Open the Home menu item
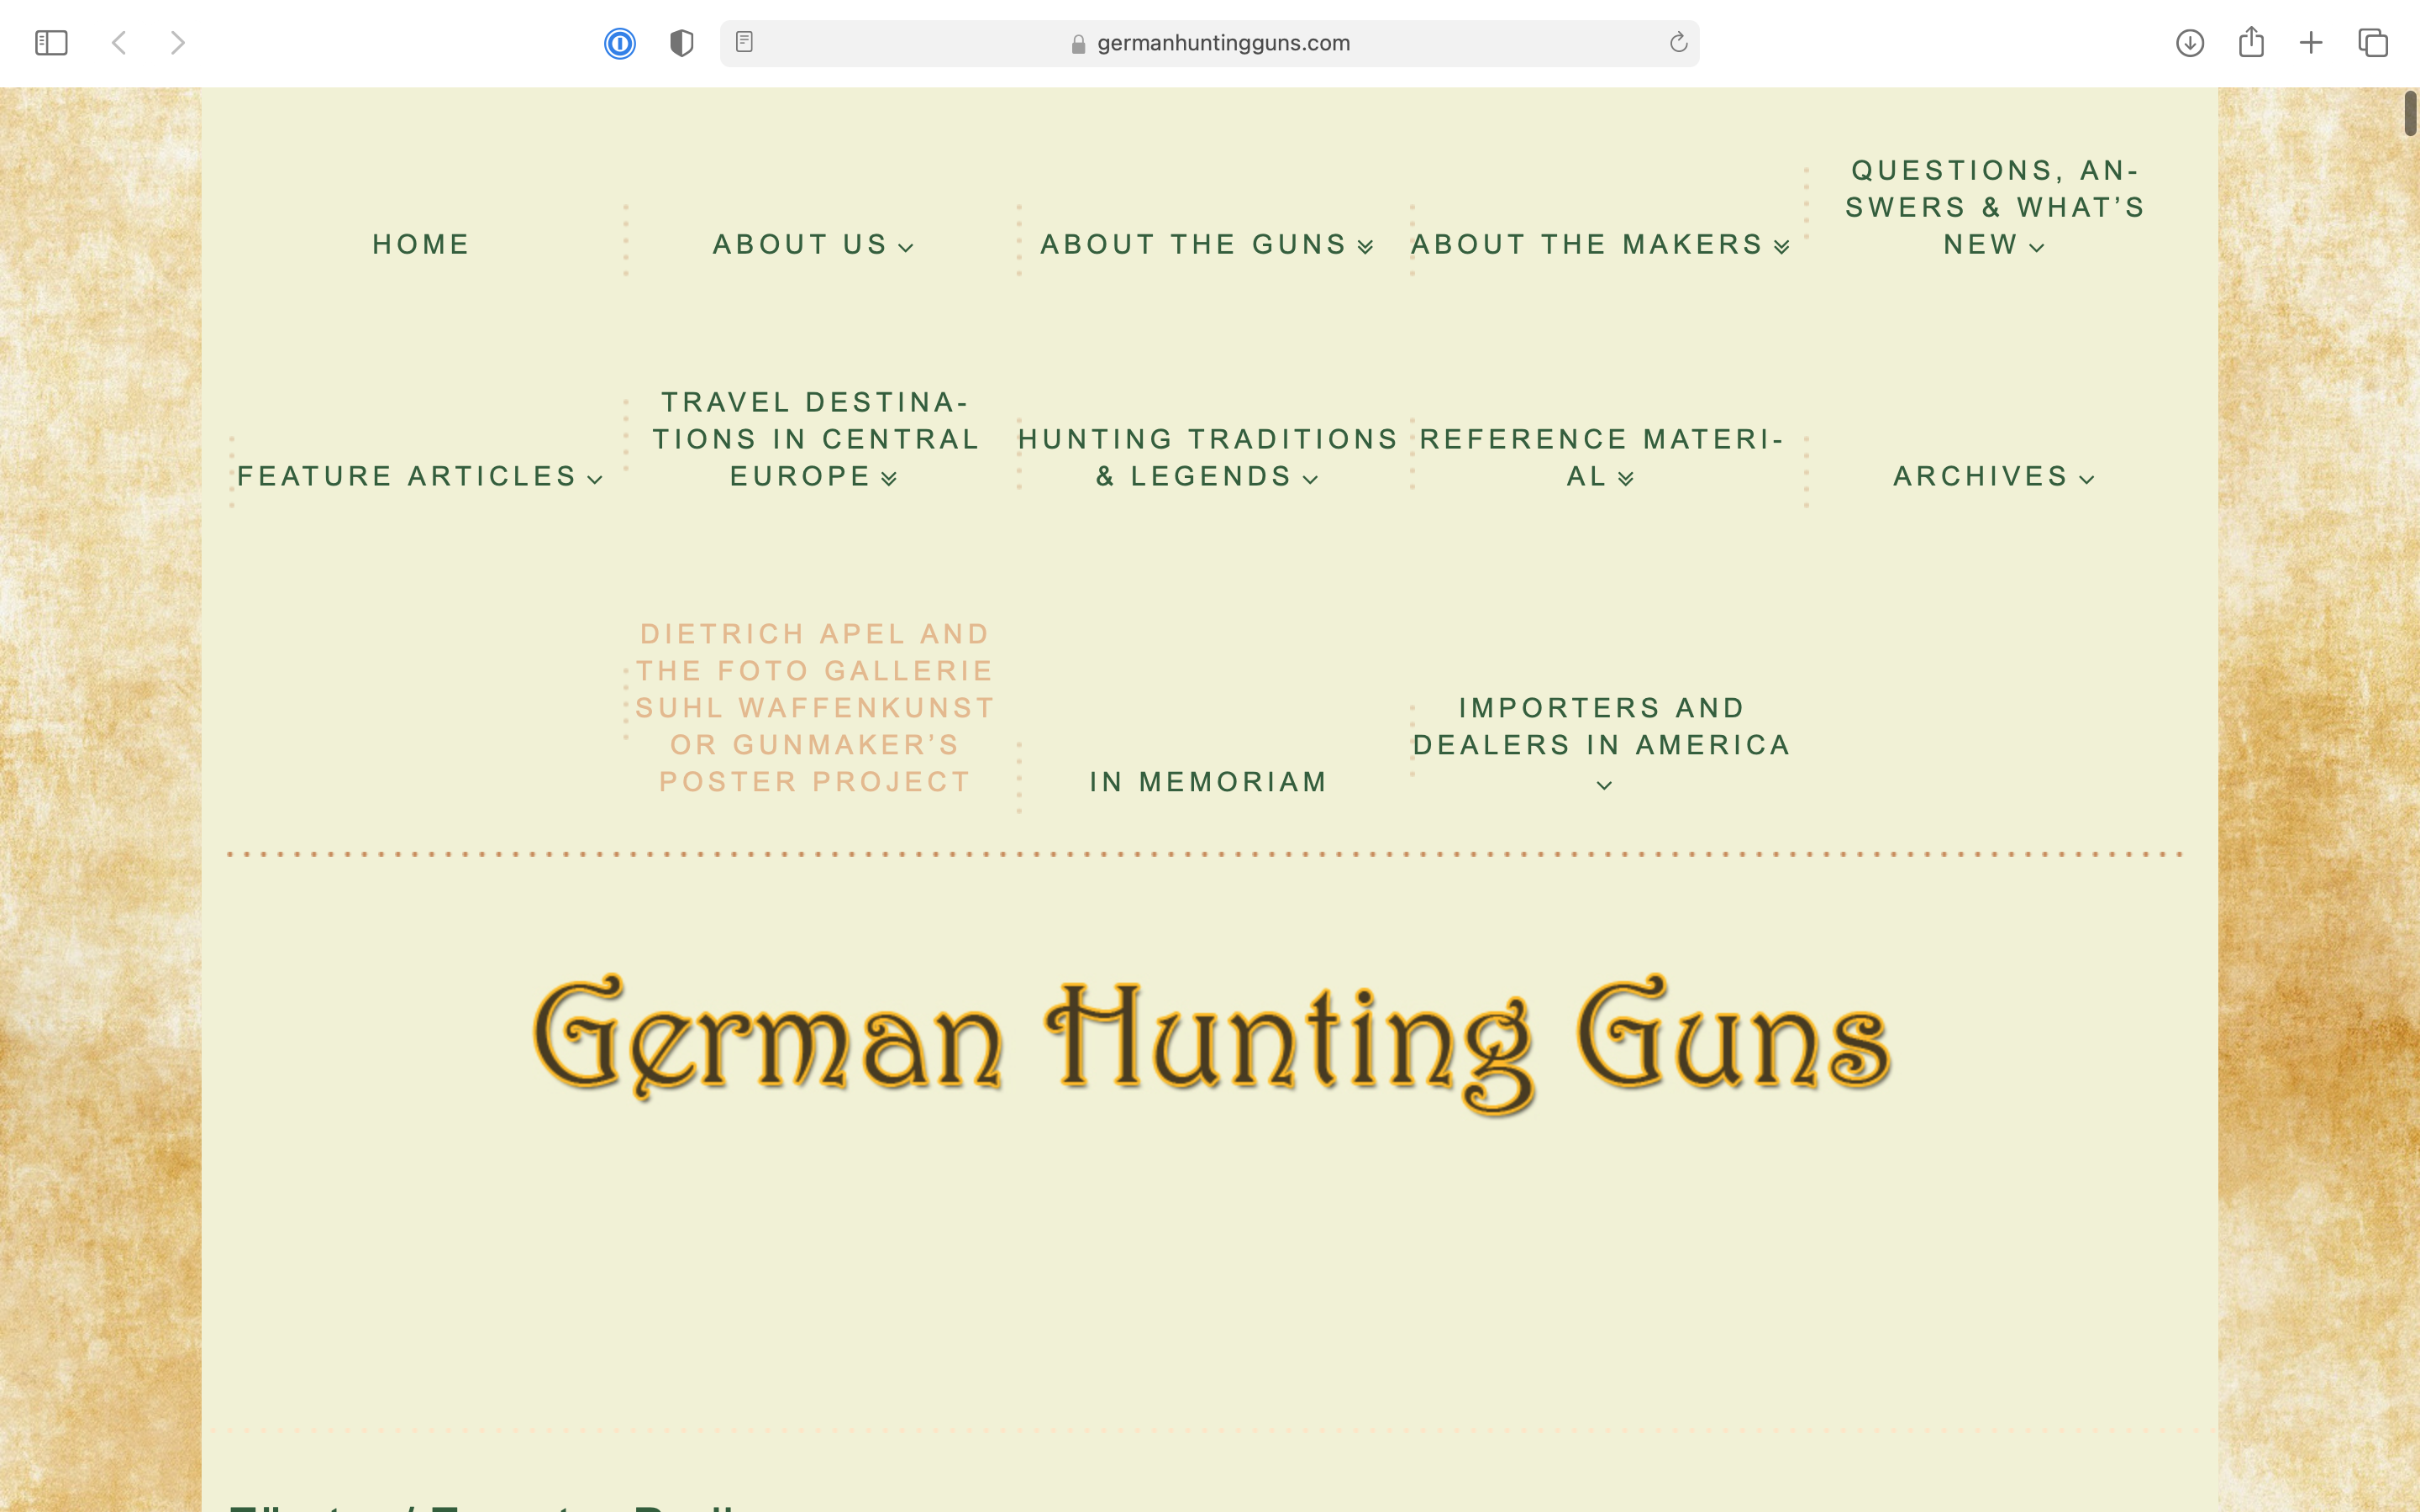Screen dimensions: 2420x1512 pos(421,245)
